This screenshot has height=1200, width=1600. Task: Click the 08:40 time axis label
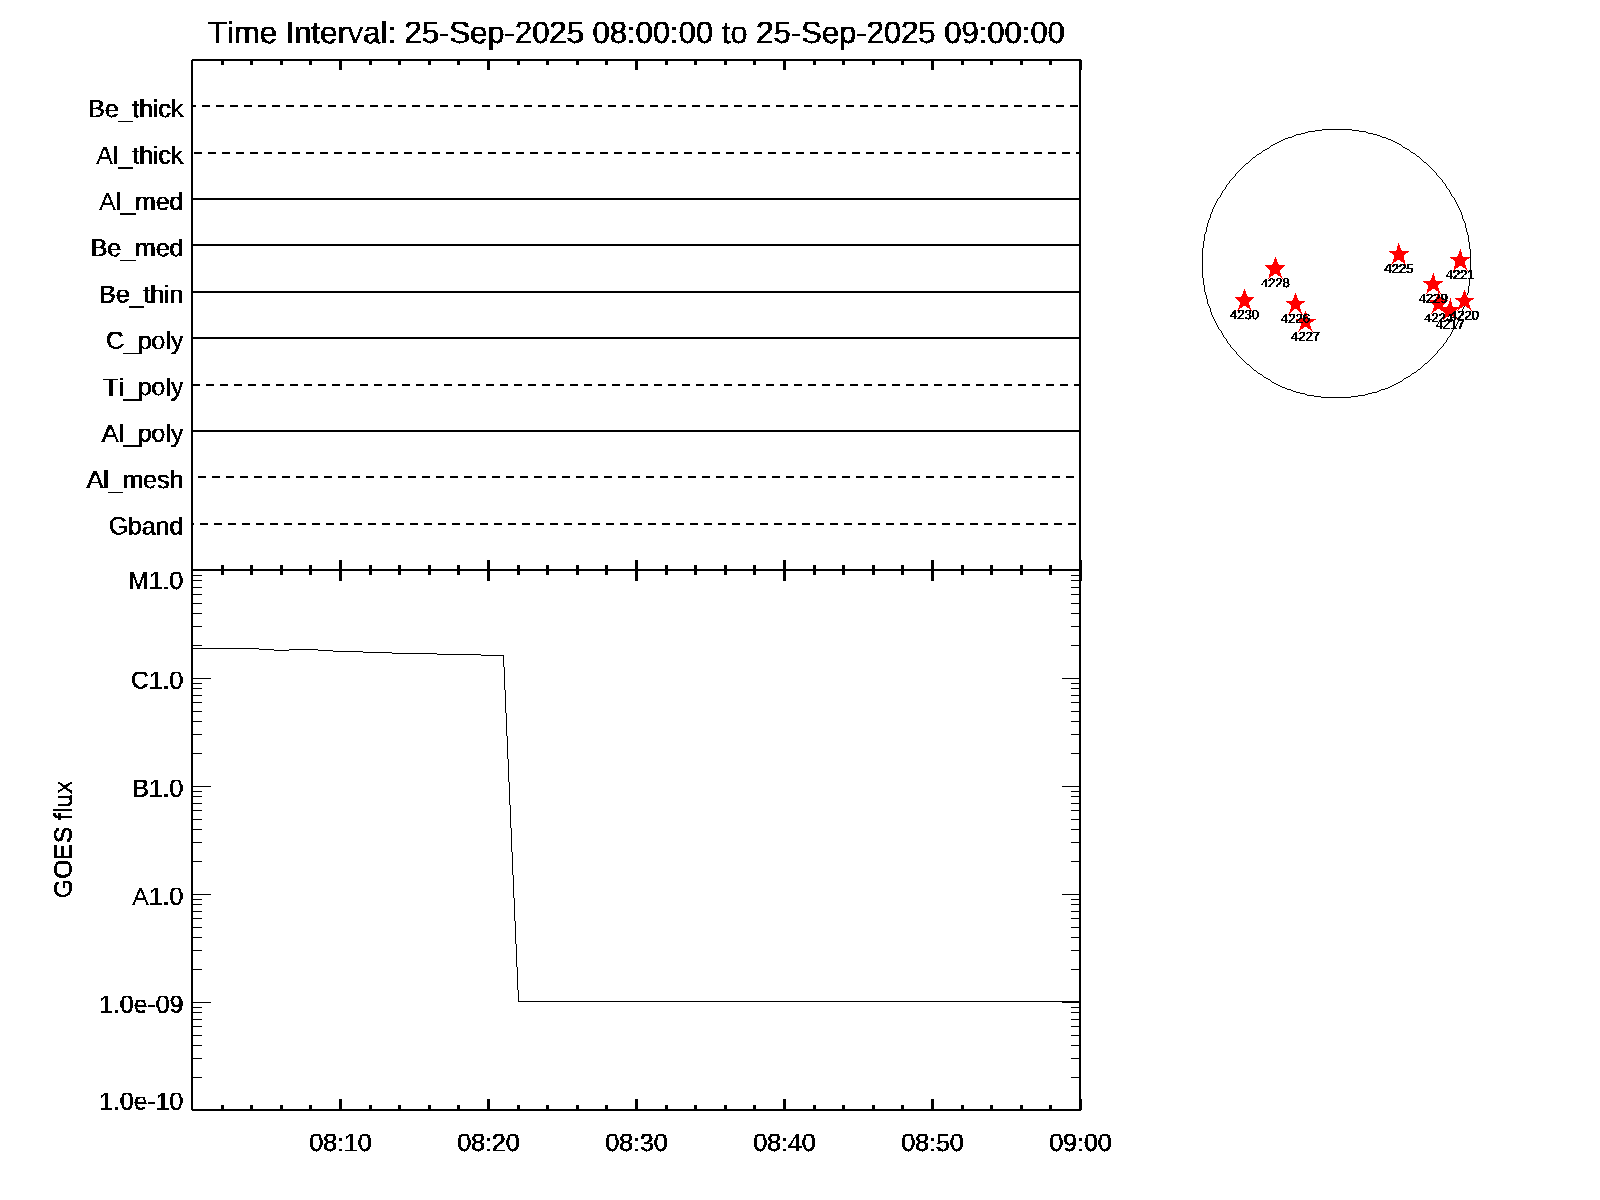(x=784, y=1143)
